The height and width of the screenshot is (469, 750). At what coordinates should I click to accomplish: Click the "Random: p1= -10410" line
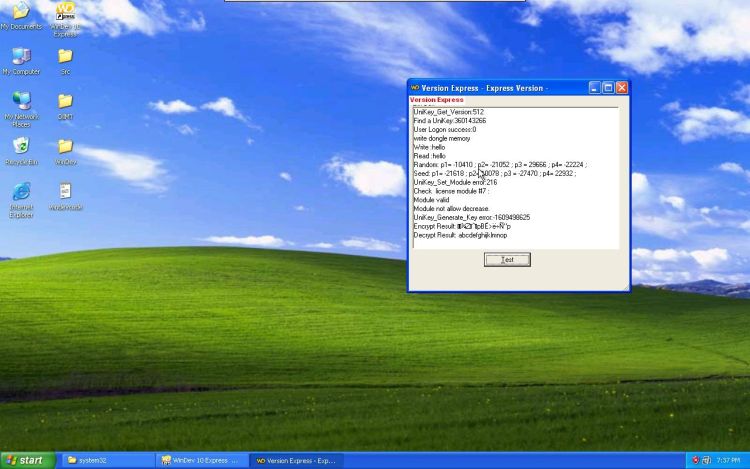coord(500,164)
